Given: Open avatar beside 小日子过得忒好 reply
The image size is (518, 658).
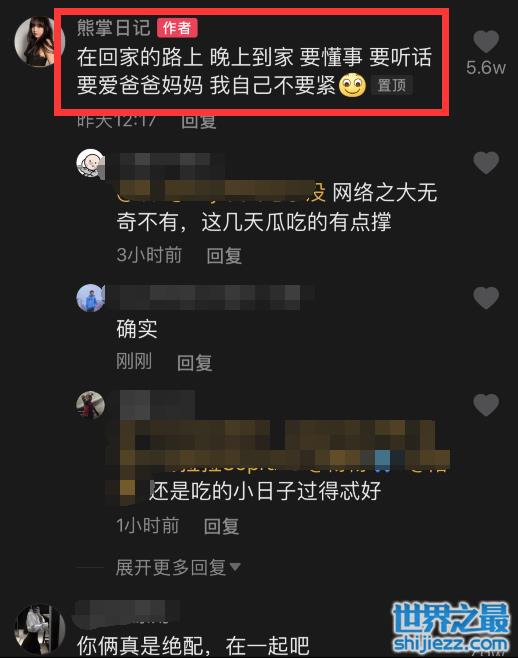Looking at the screenshot, I should tap(91, 405).
